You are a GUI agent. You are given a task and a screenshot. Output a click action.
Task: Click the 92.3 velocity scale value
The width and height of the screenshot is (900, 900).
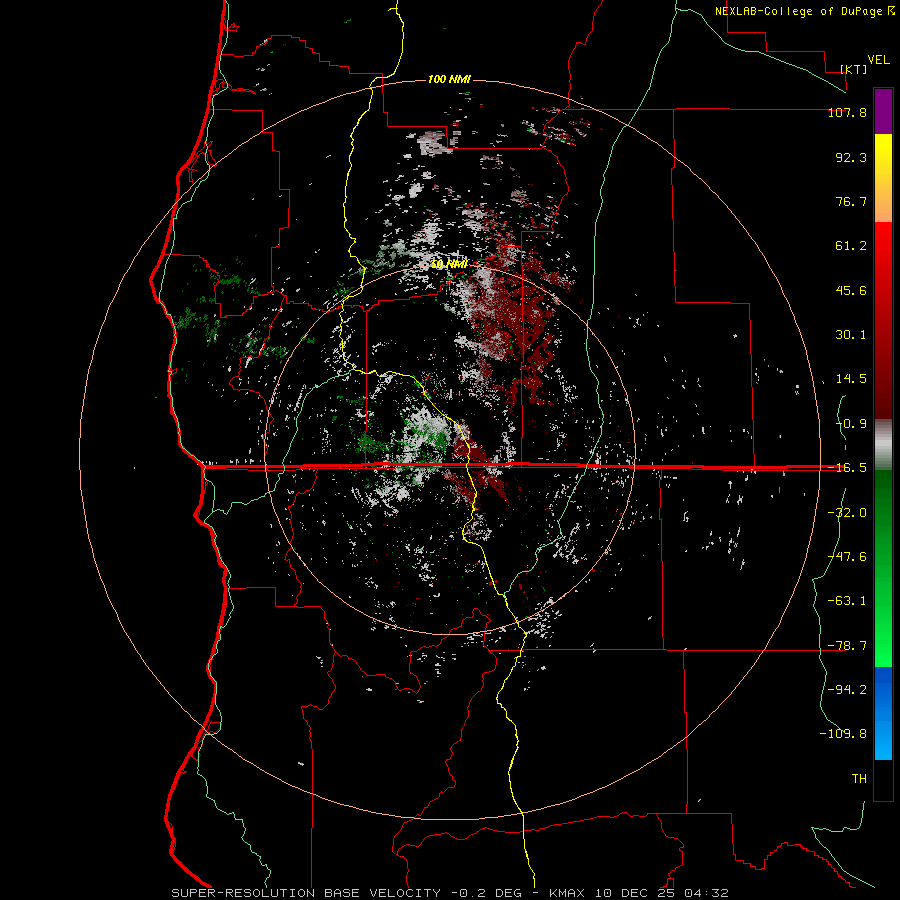tap(851, 157)
